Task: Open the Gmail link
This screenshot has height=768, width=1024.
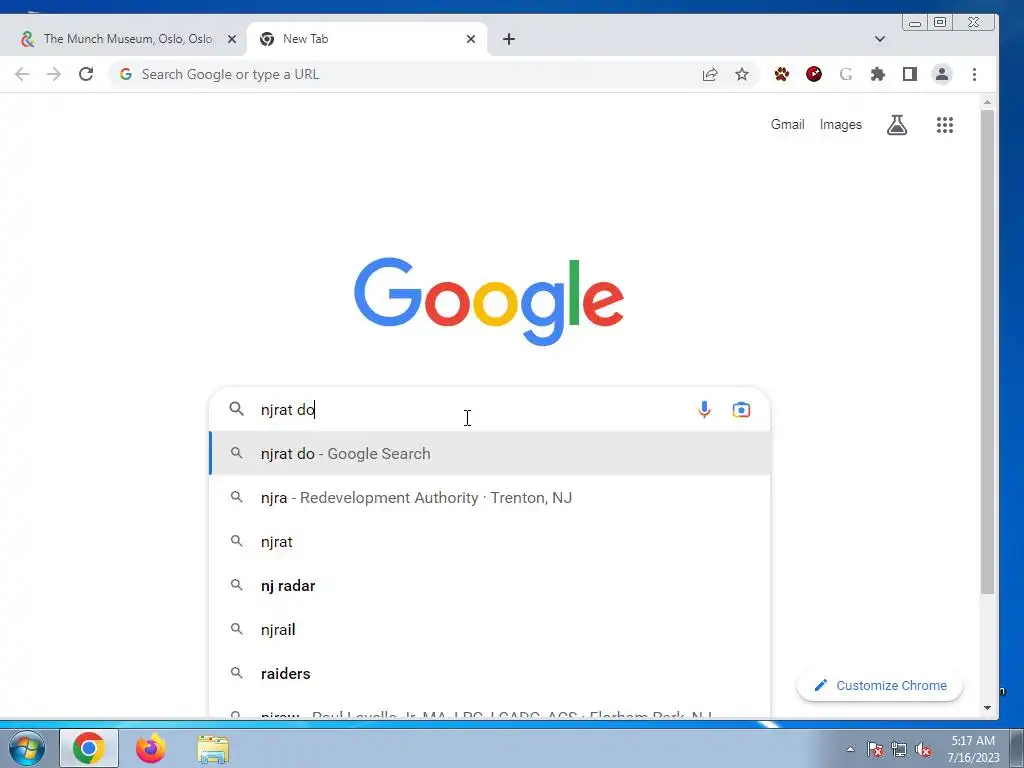Action: pos(787,125)
